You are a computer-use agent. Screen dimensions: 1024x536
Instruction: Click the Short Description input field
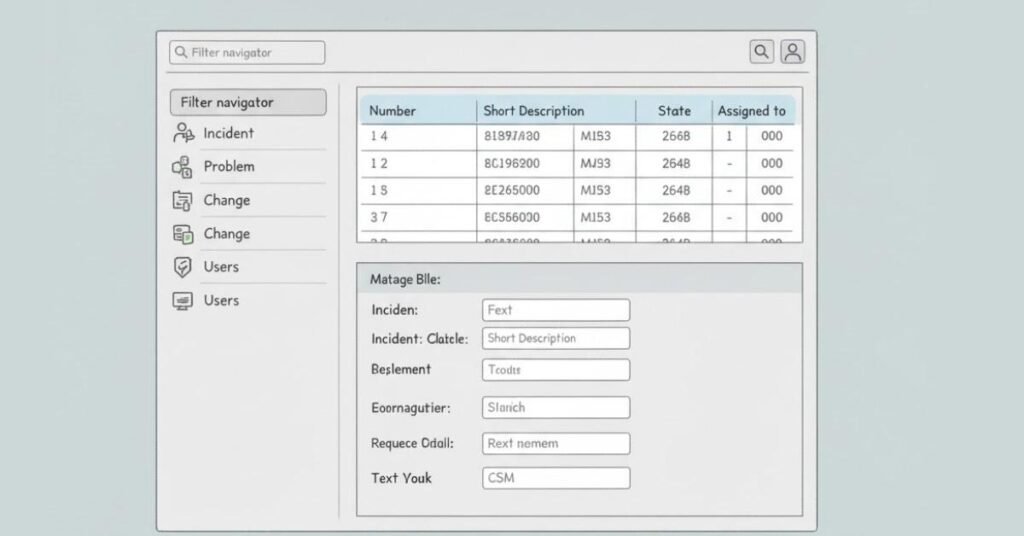coord(556,338)
